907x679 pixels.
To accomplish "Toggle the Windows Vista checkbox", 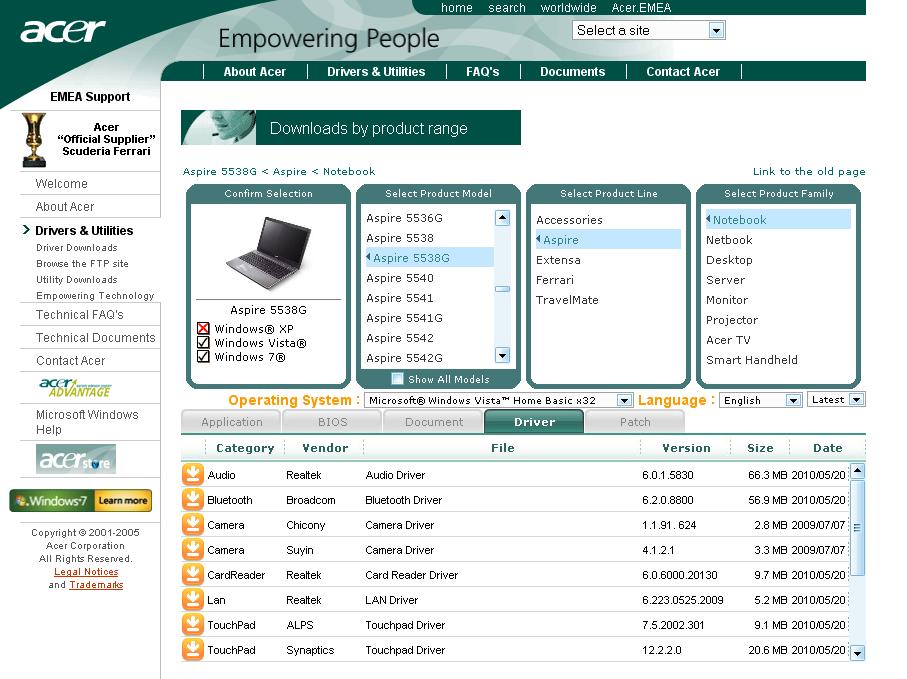I will click(203, 342).
